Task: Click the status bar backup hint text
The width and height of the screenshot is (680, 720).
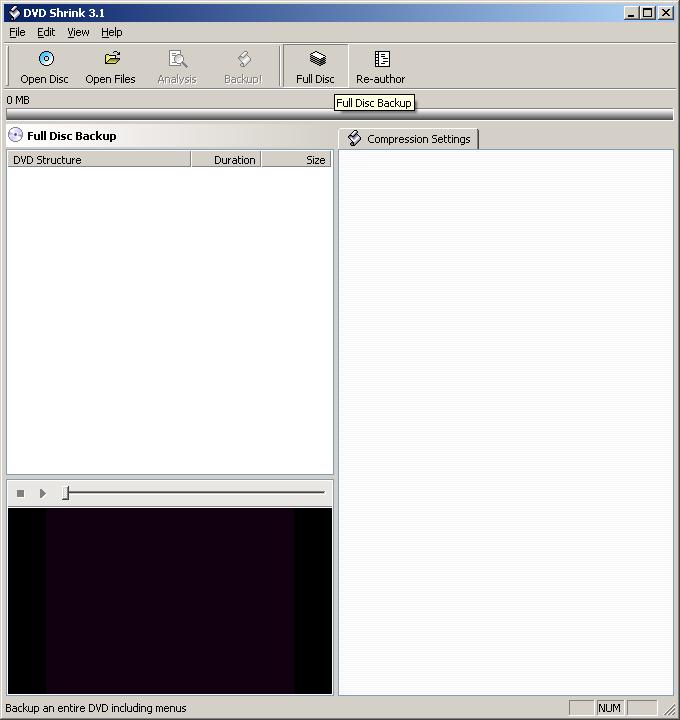Action: [x=96, y=708]
